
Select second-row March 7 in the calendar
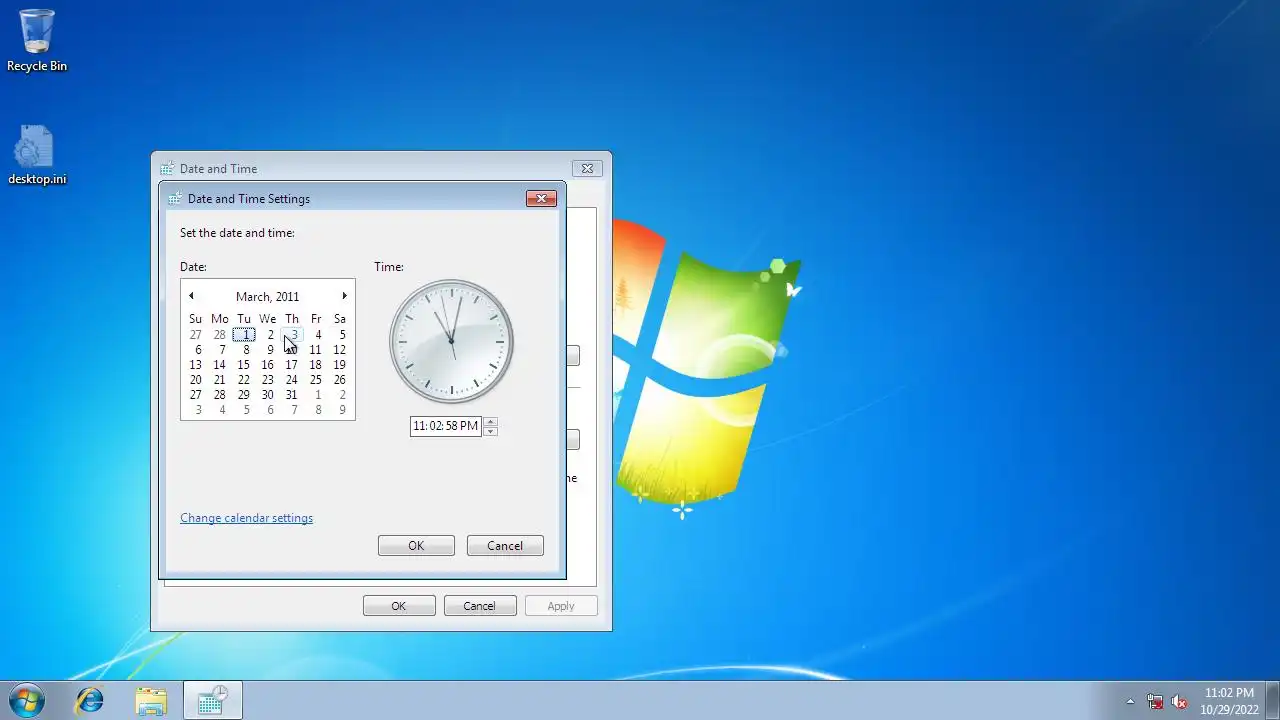point(220,350)
